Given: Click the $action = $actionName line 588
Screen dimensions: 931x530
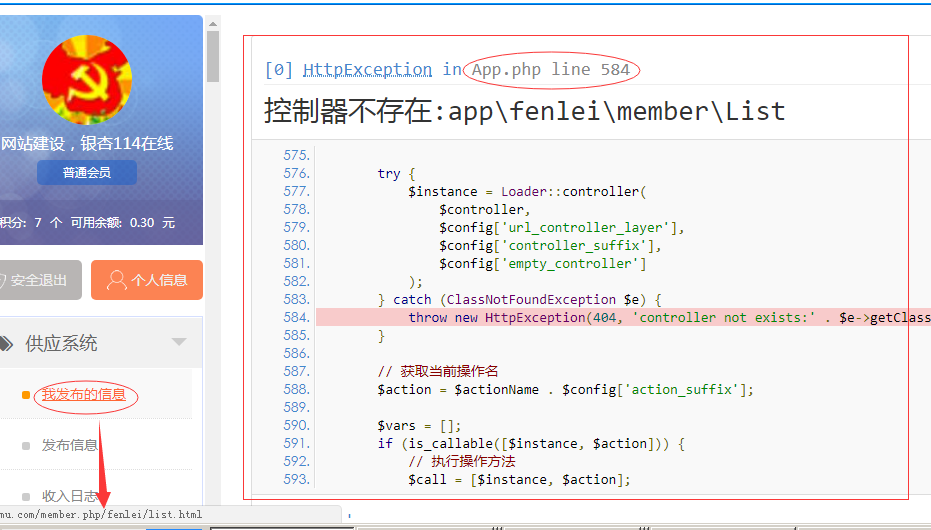Looking at the screenshot, I should pyautogui.click(x=566, y=390).
